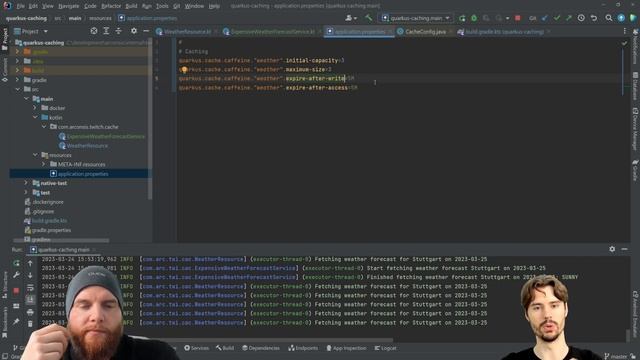
Task: Click the rollback undo arrow icon
Action: [594, 18]
